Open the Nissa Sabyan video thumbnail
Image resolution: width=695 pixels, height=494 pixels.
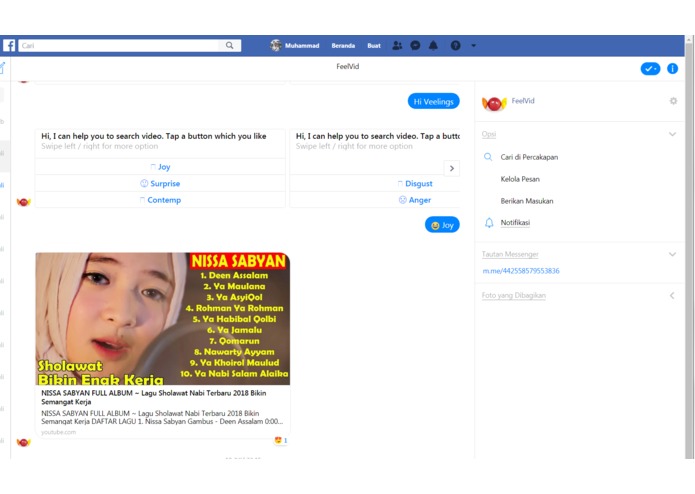pyautogui.click(x=163, y=319)
